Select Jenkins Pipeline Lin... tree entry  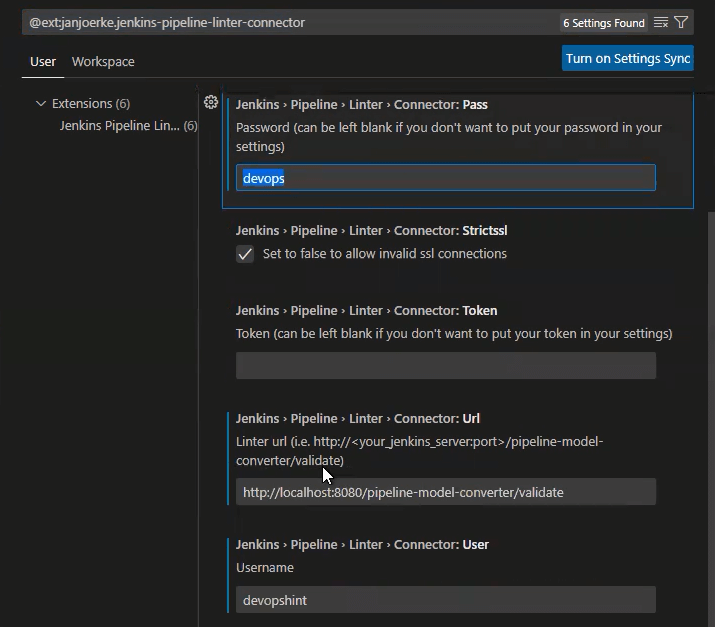pyautogui.click(x=128, y=125)
